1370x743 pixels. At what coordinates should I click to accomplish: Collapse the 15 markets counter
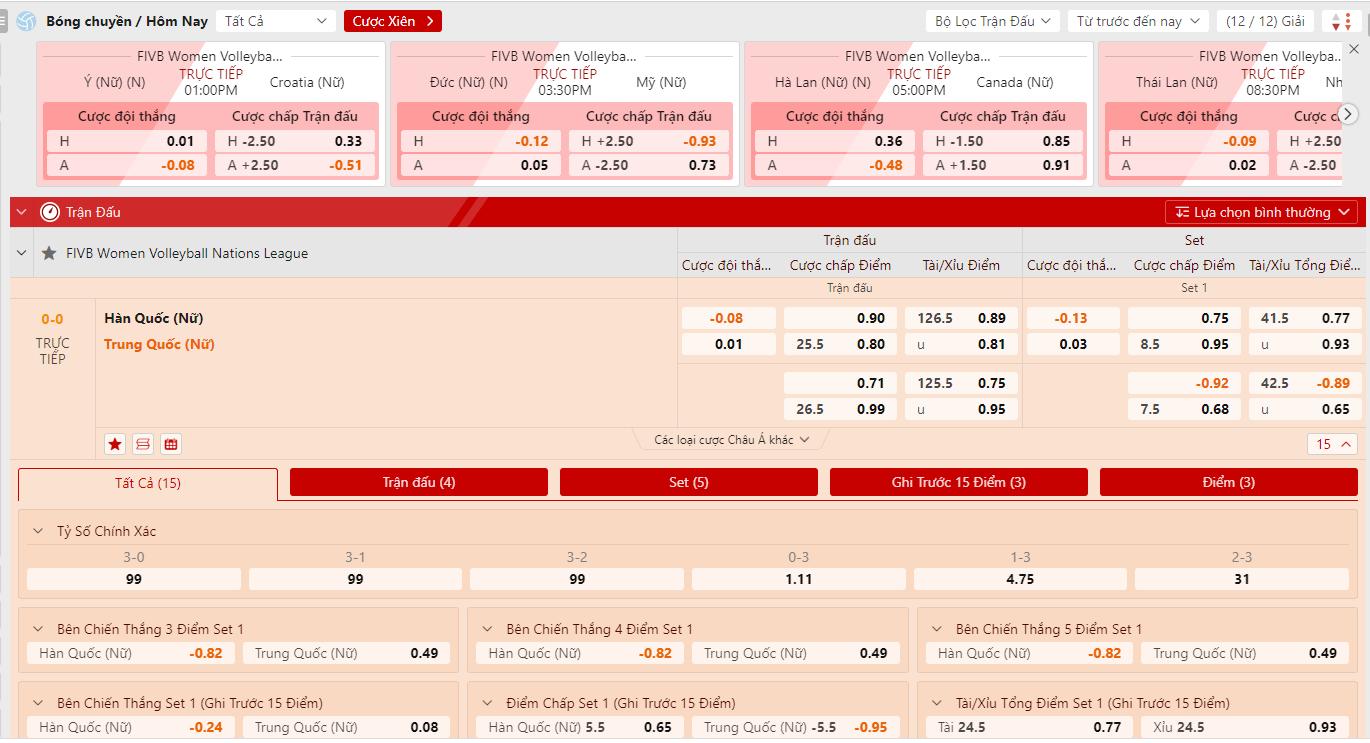coord(1333,444)
